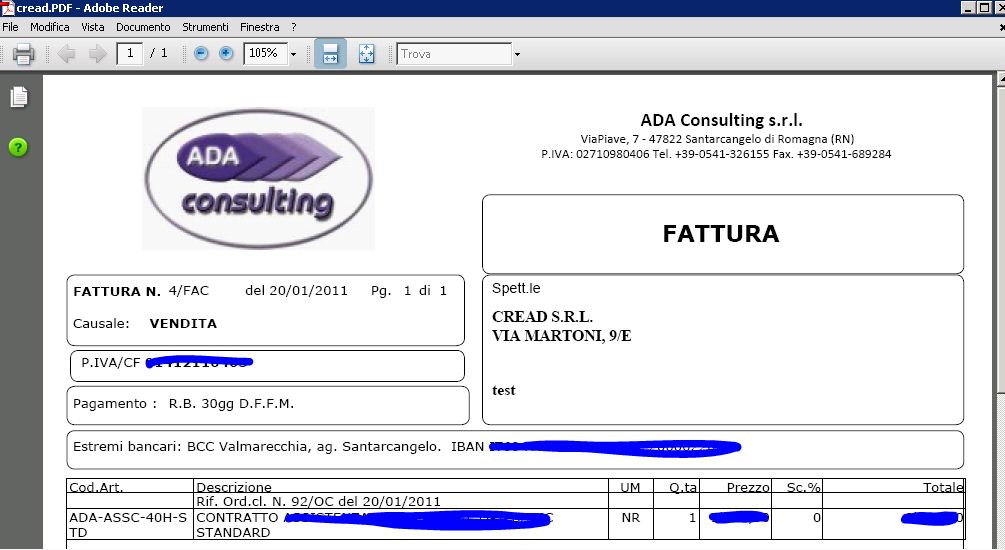
Task: Click the Print icon in toolbar
Action: (x=23, y=53)
